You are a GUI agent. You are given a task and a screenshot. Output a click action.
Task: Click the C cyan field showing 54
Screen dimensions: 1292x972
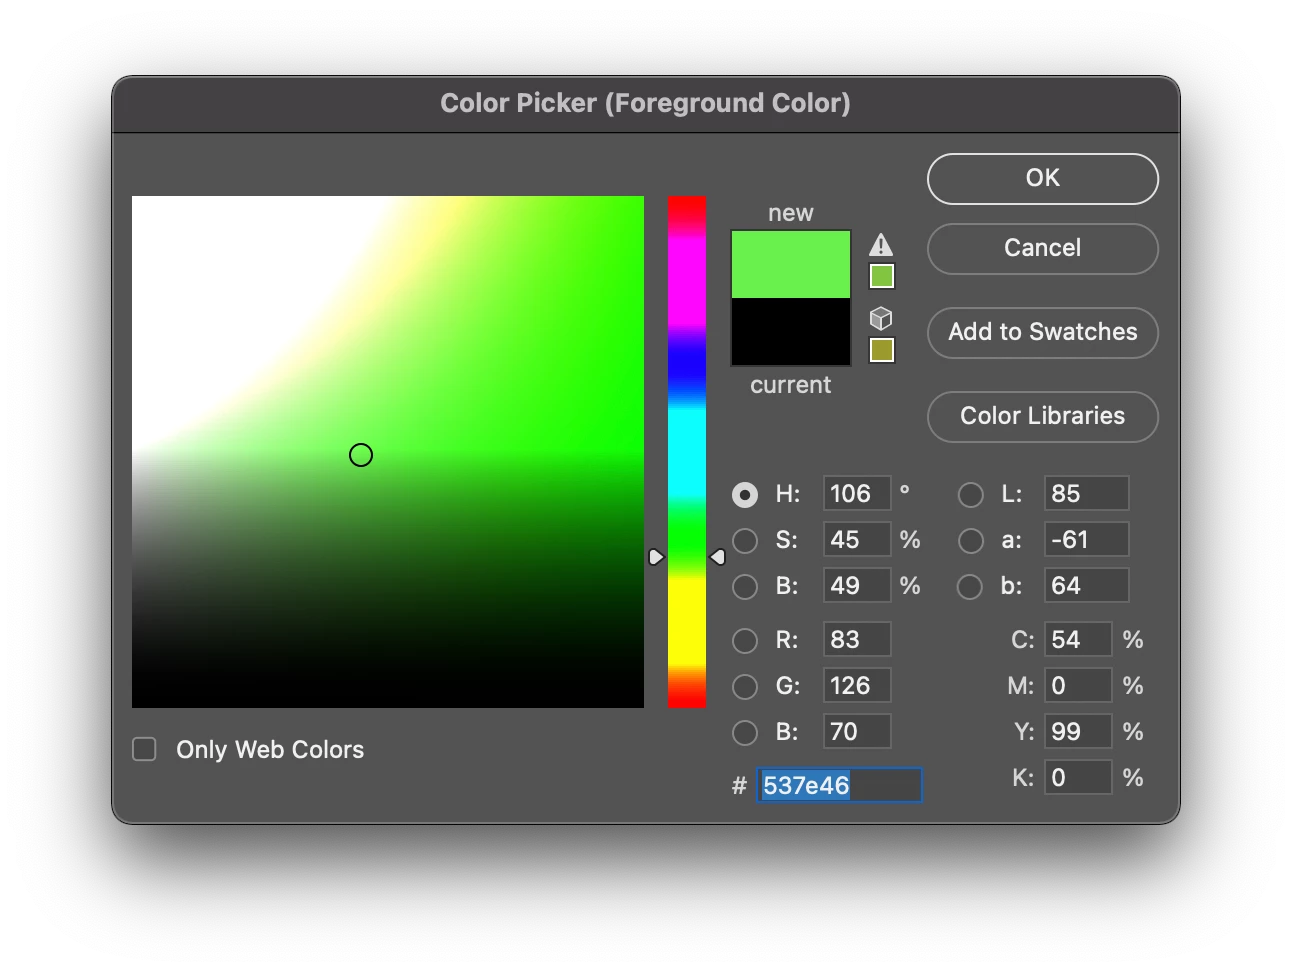click(1078, 640)
